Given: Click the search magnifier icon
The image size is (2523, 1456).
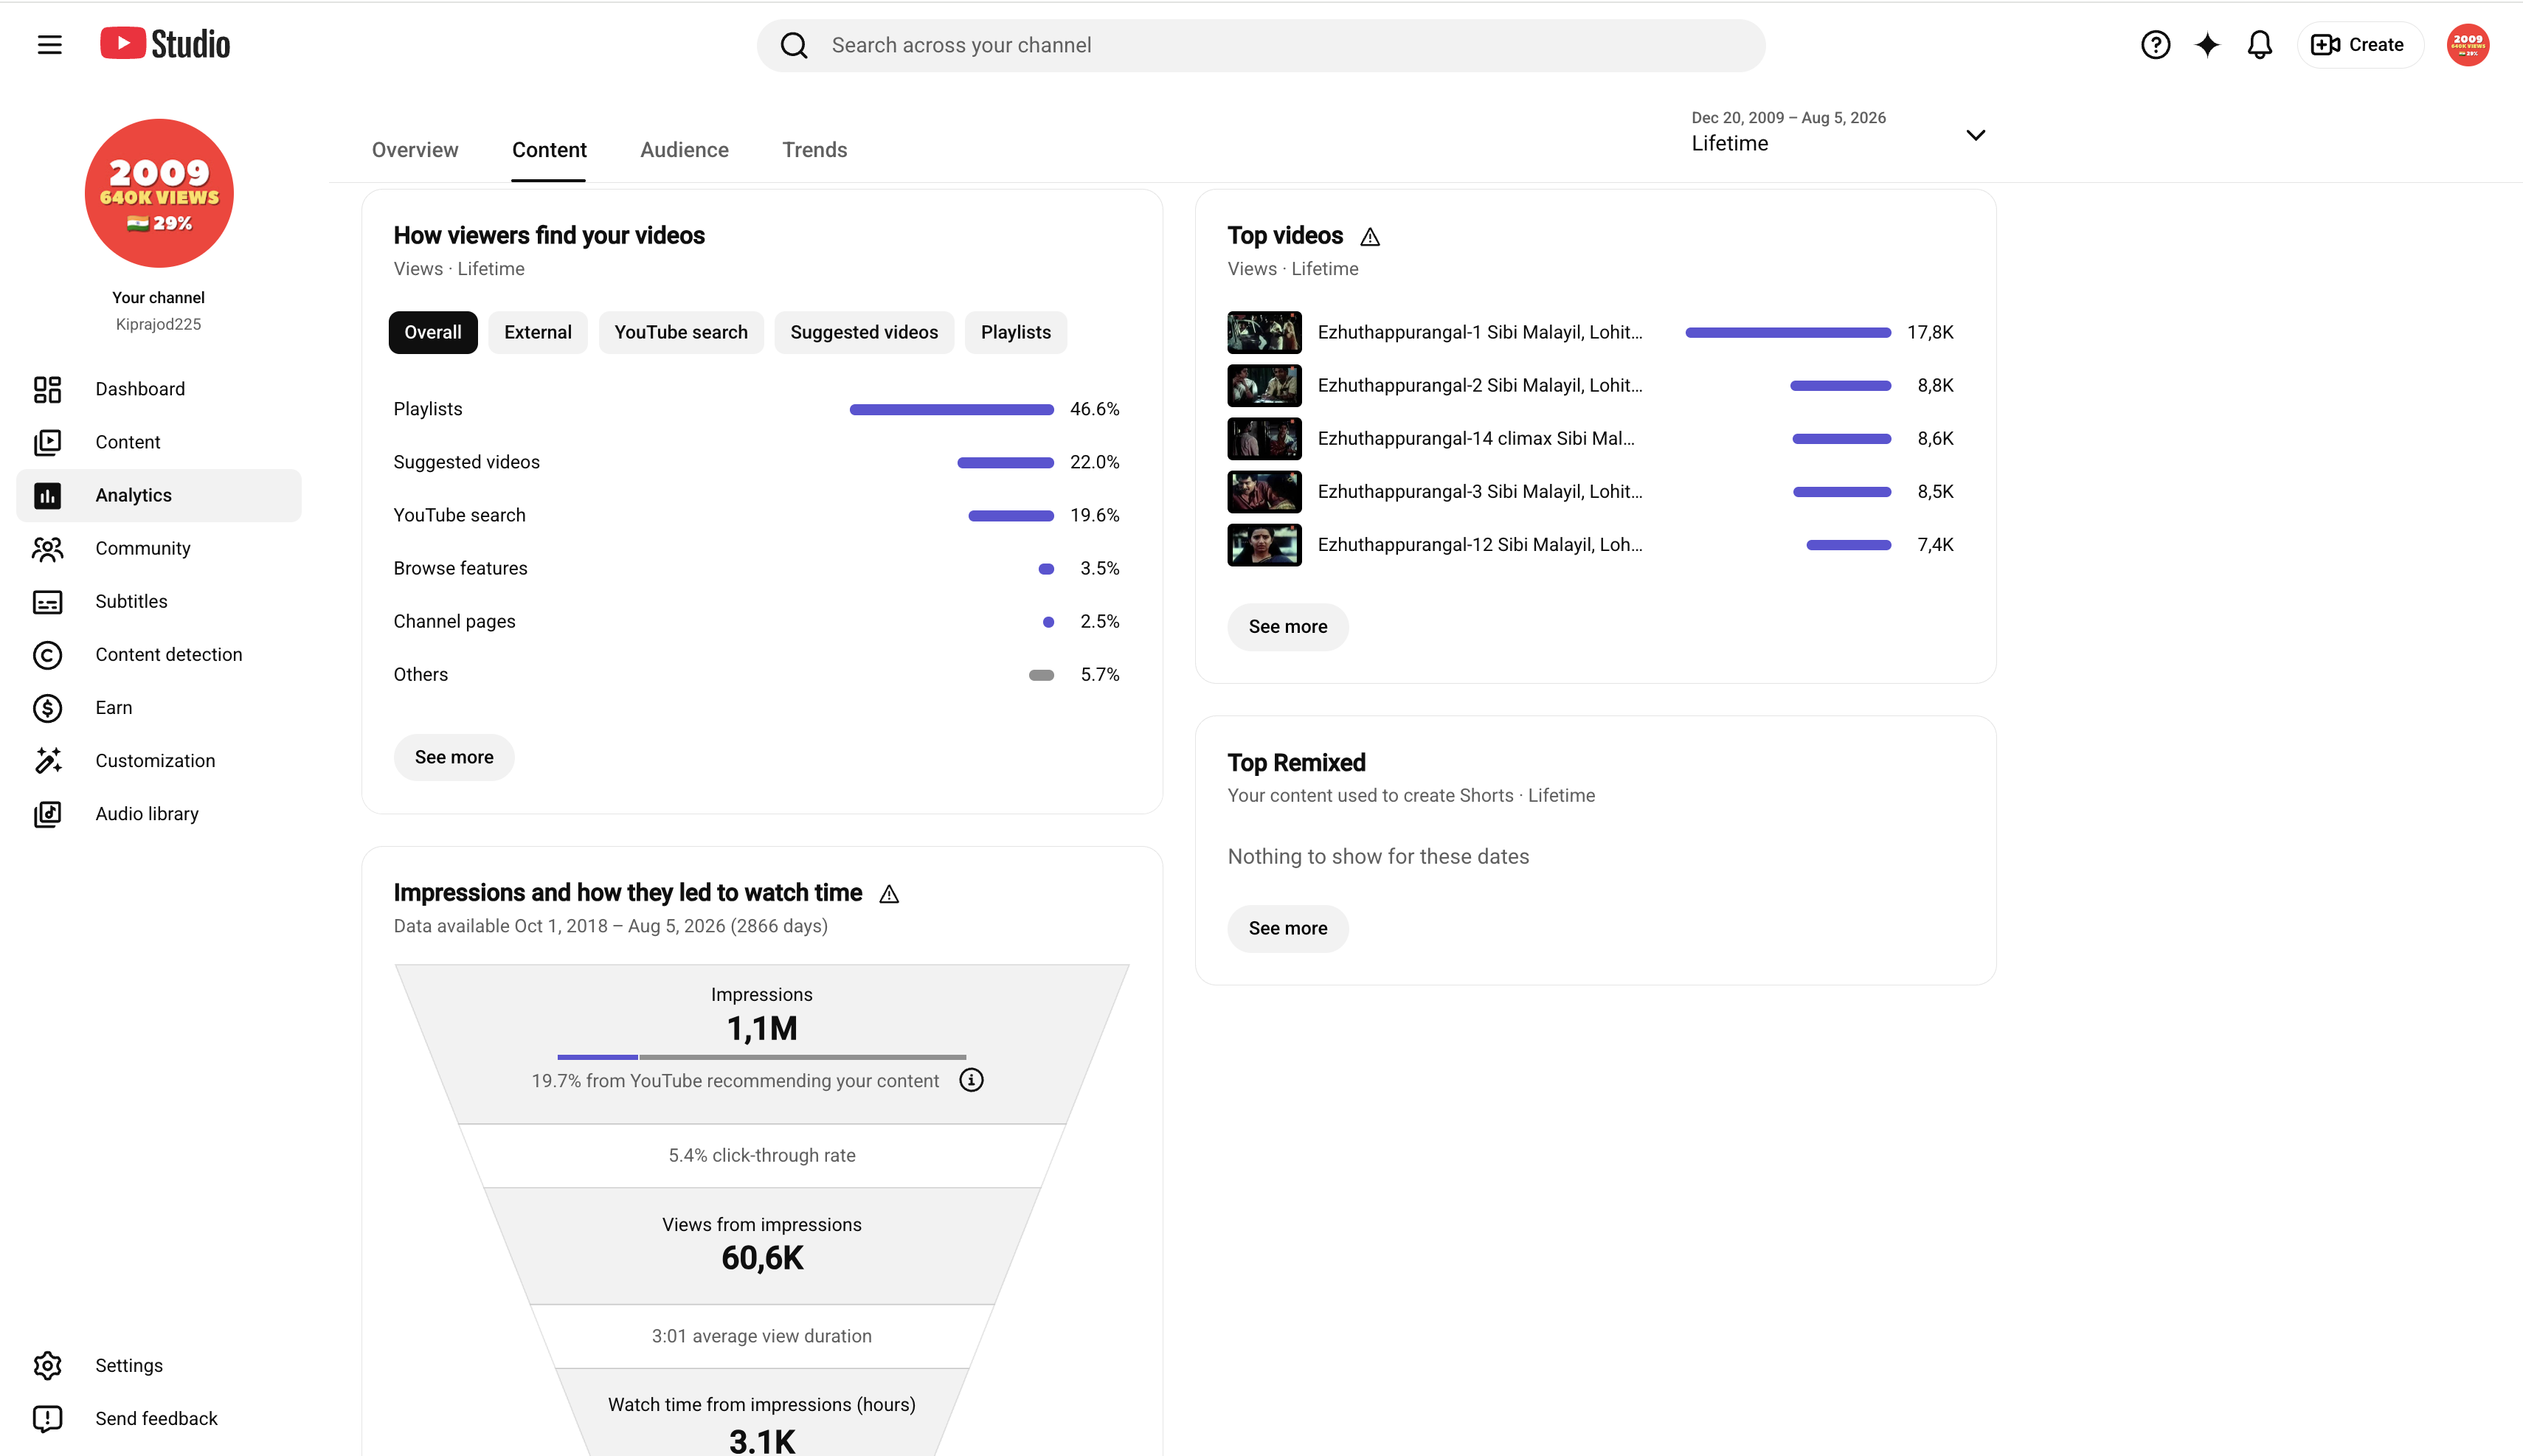Looking at the screenshot, I should [x=794, y=45].
